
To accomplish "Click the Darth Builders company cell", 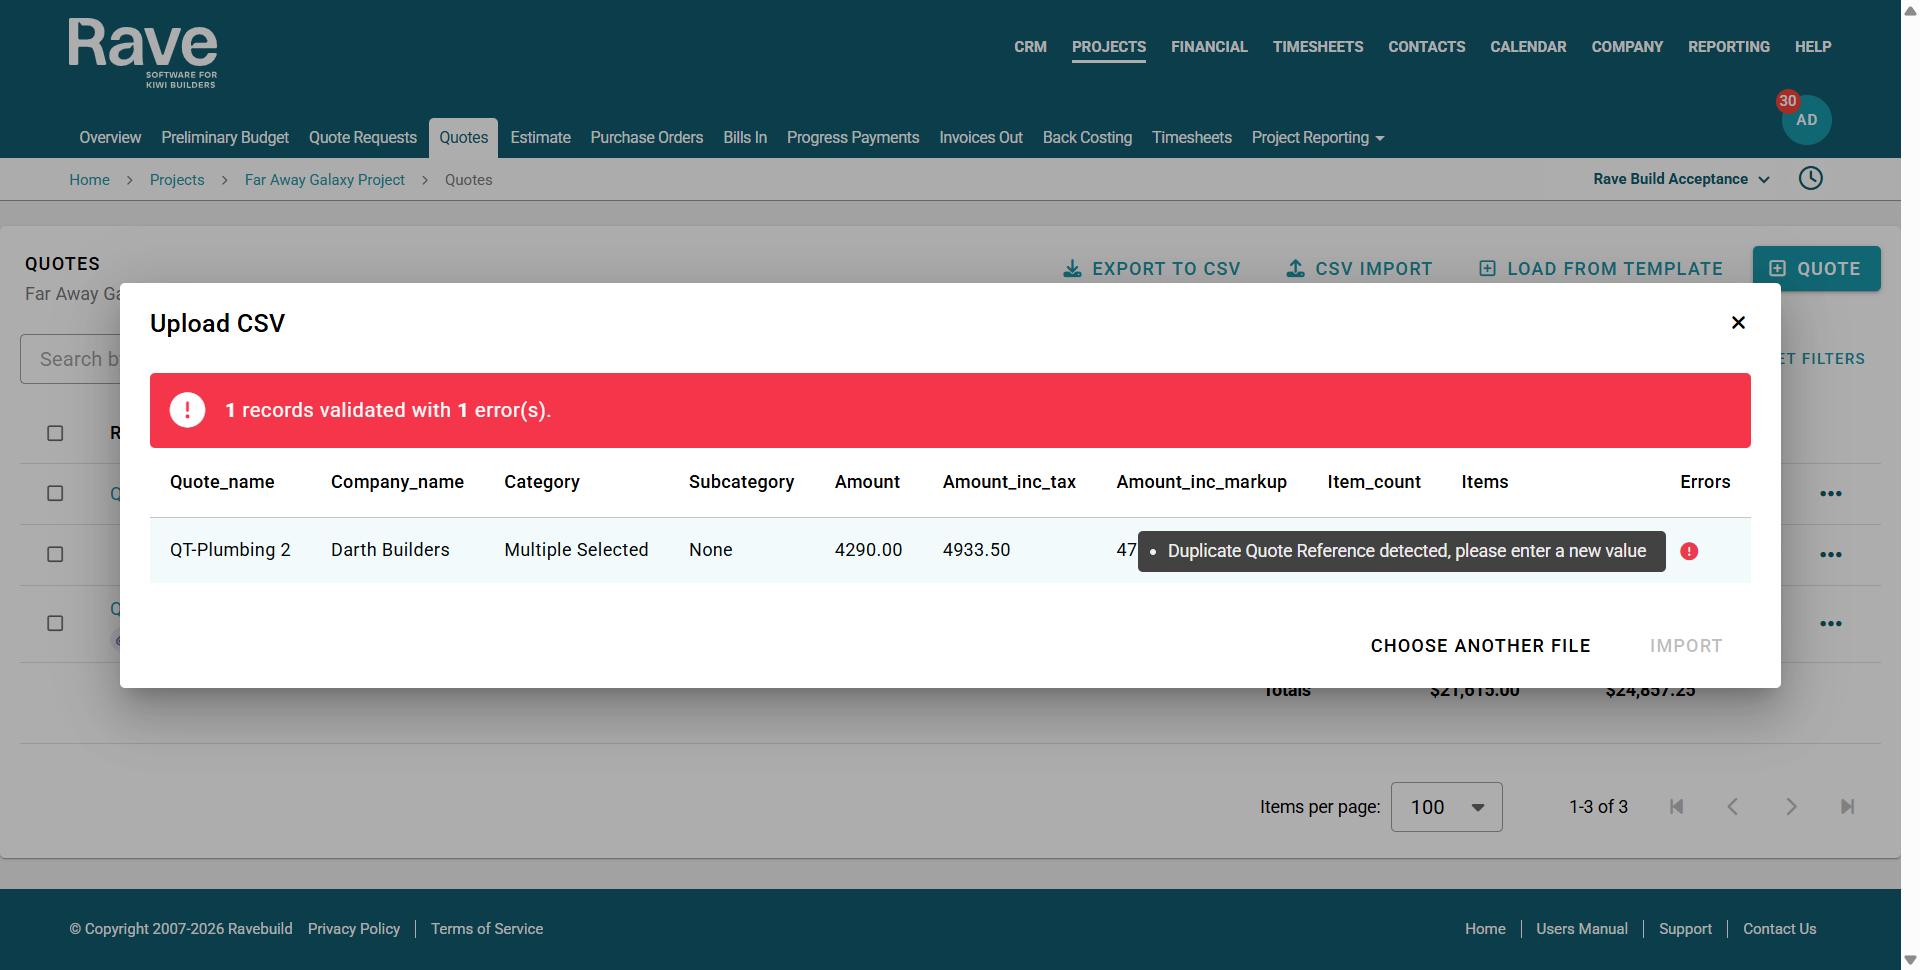I will (390, 550).
